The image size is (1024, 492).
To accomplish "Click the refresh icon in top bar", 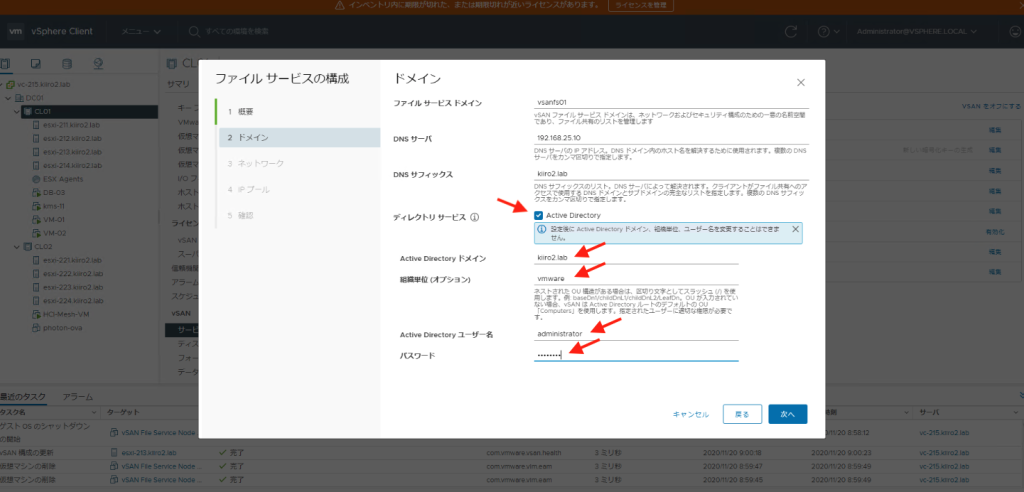I will click(791, 31).
